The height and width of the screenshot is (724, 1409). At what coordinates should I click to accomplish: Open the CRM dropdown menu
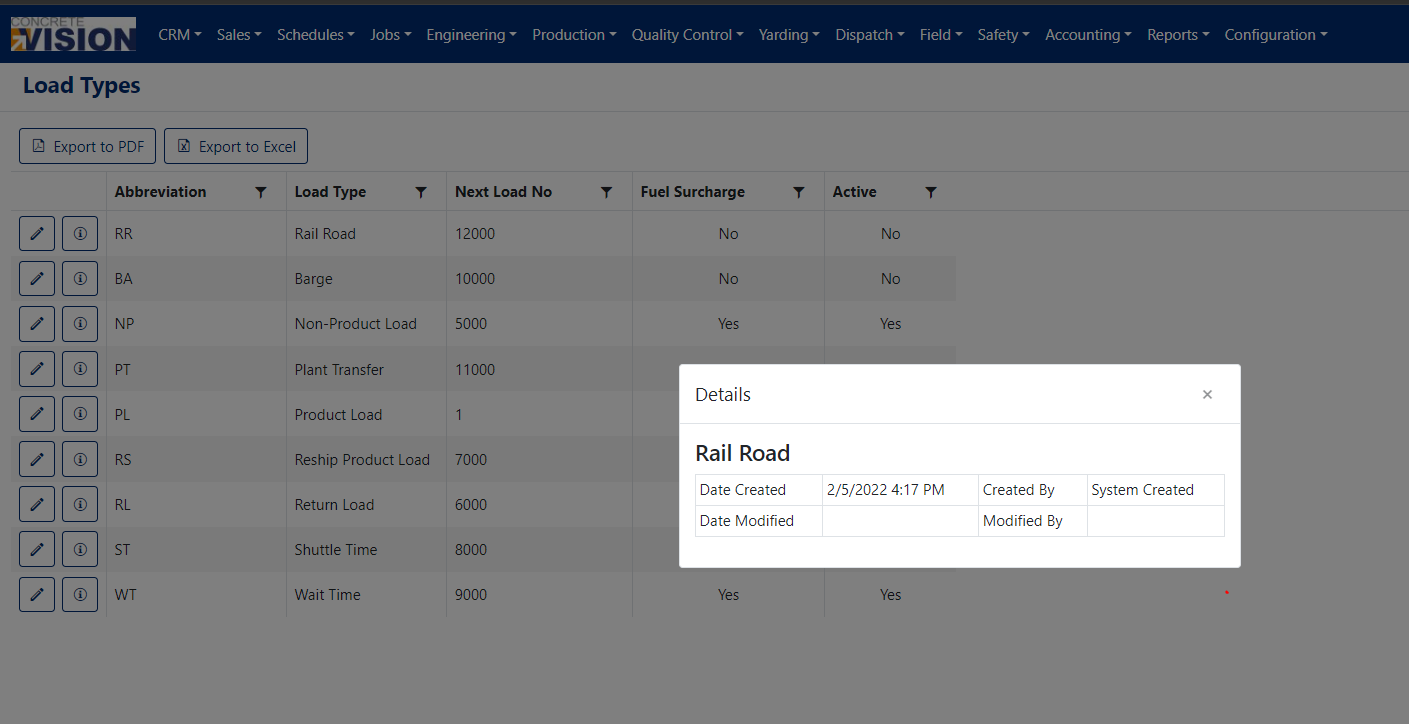tap(180, 34)
